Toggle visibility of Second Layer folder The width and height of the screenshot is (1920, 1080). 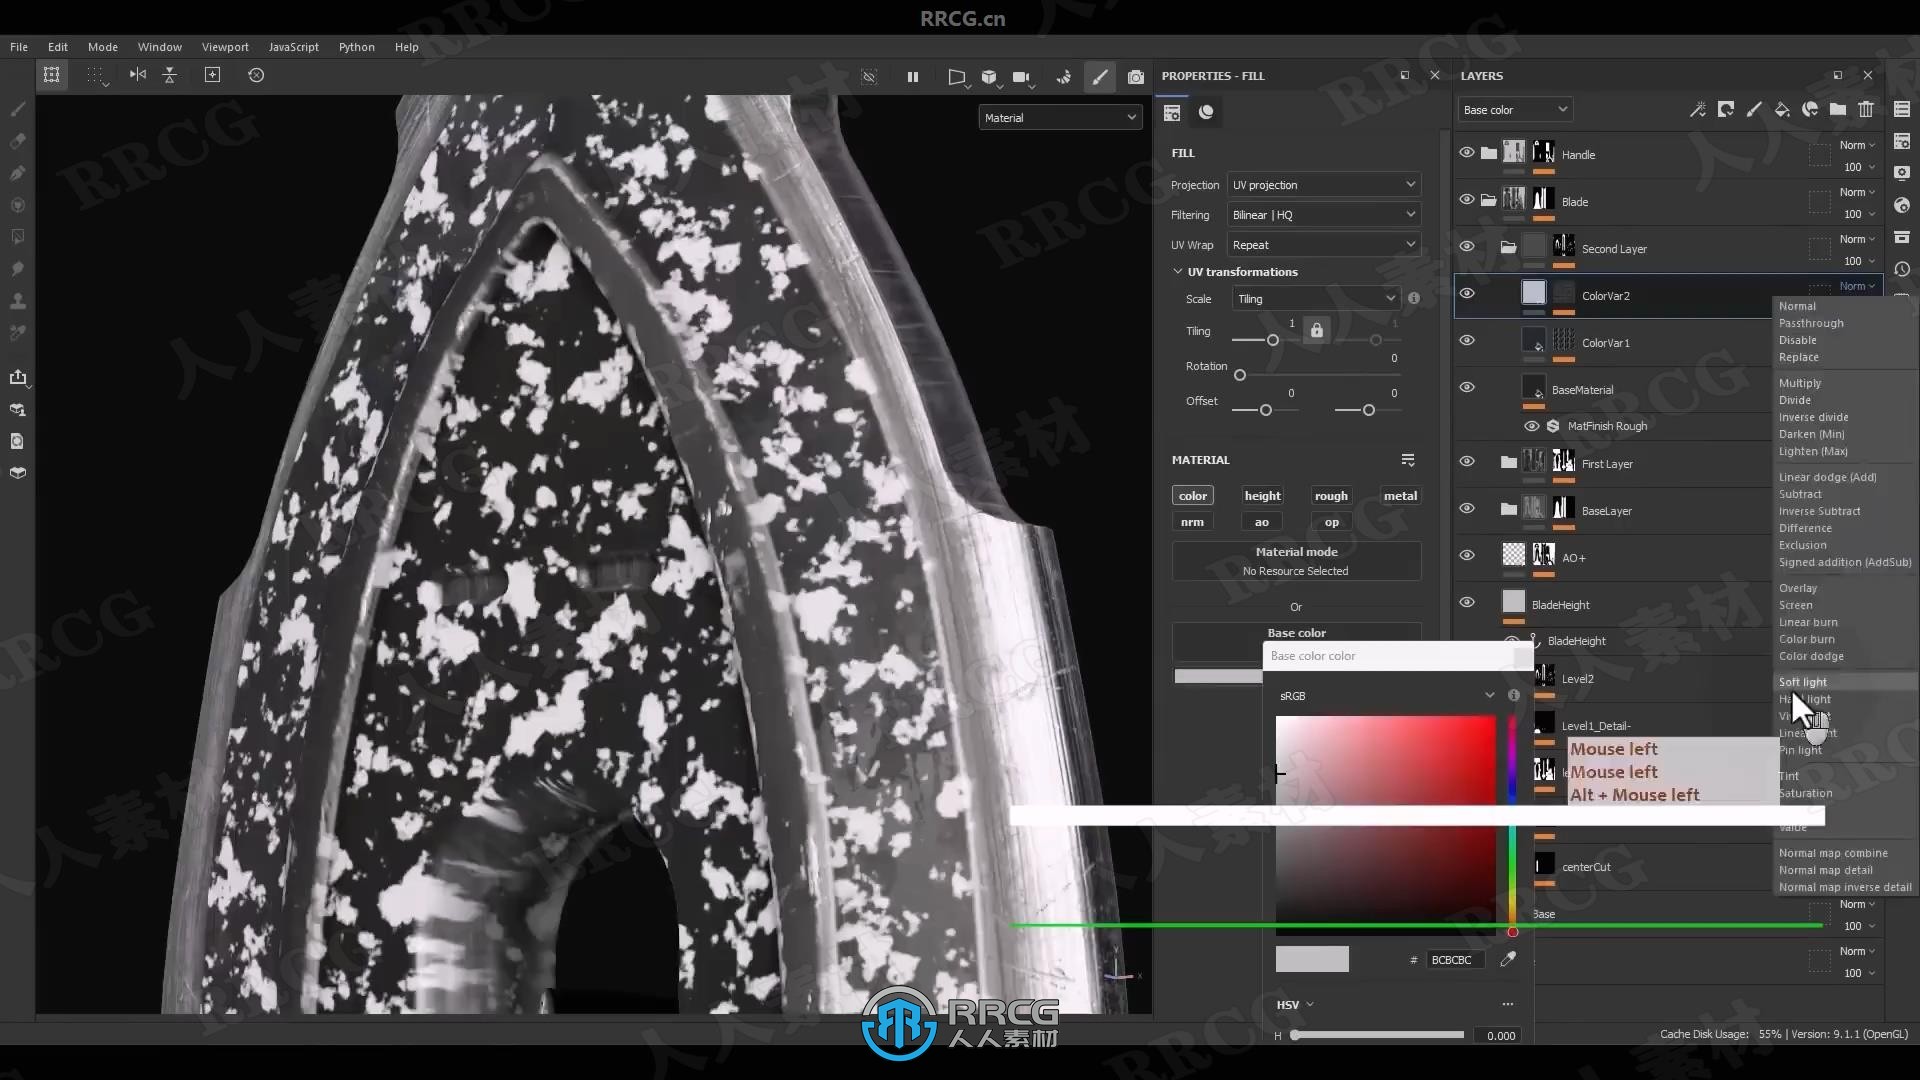click(1467, 247)
